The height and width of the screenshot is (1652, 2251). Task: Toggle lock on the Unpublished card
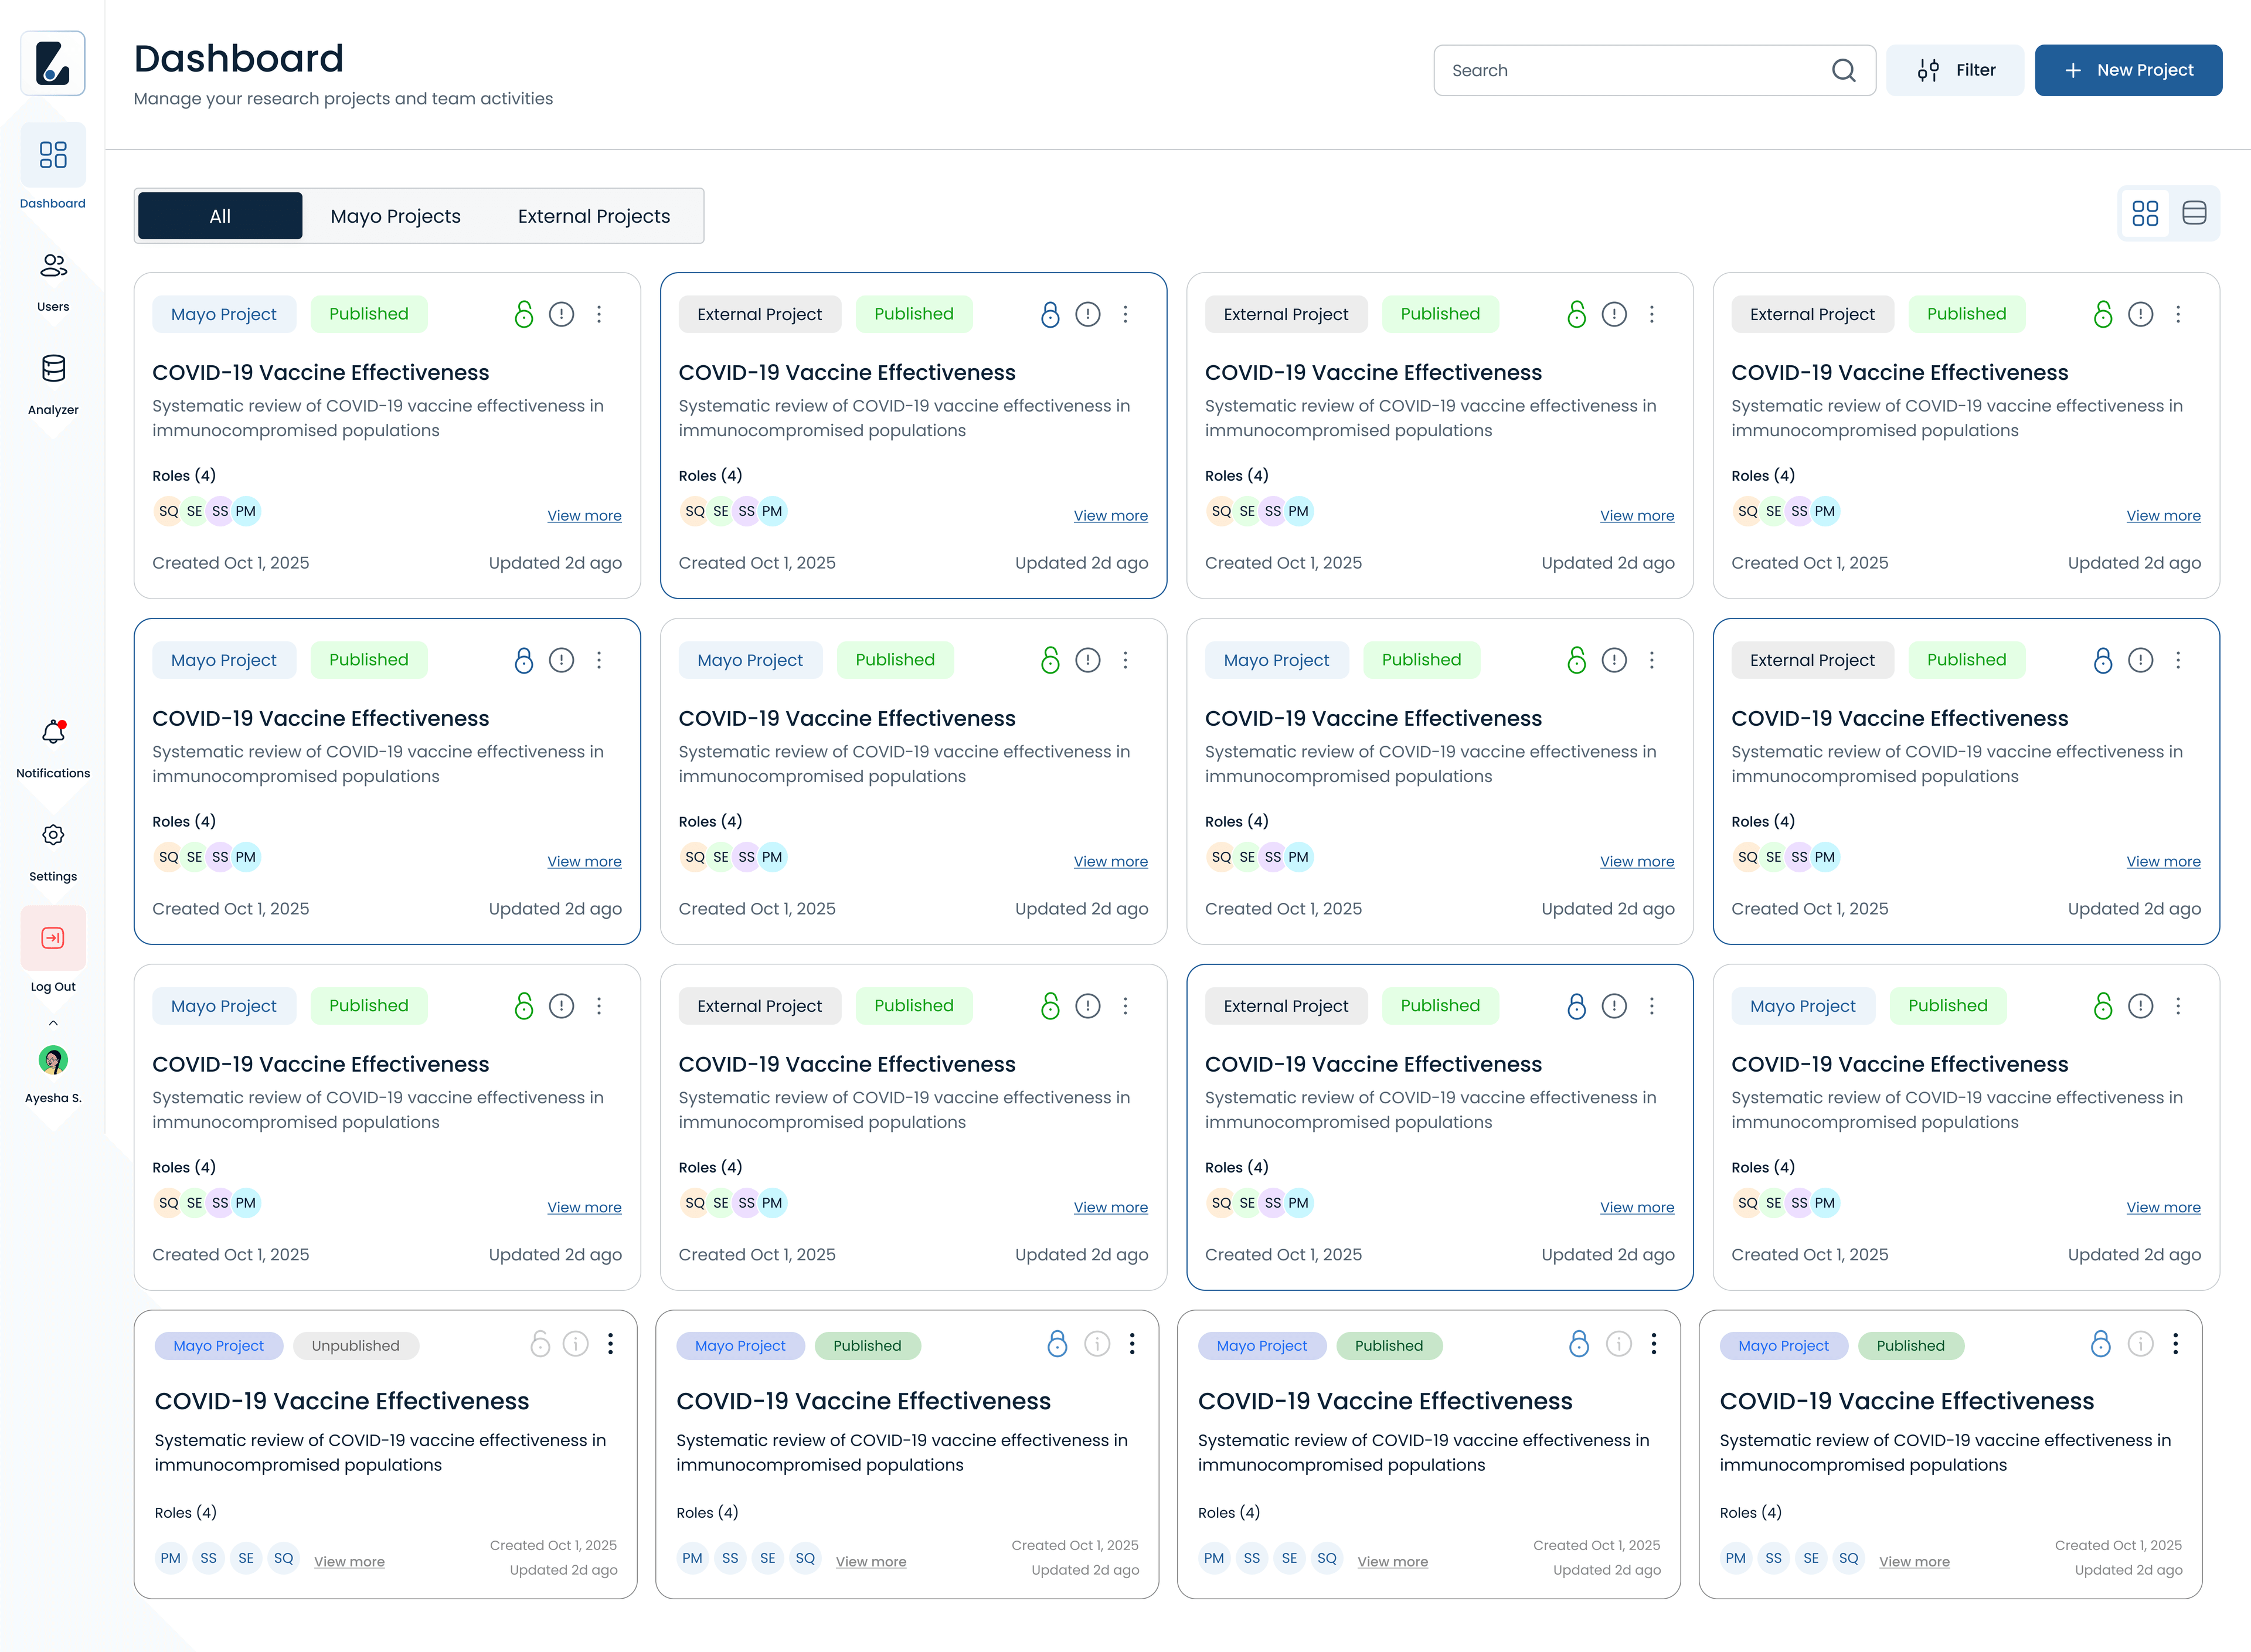pos(540,1344)
